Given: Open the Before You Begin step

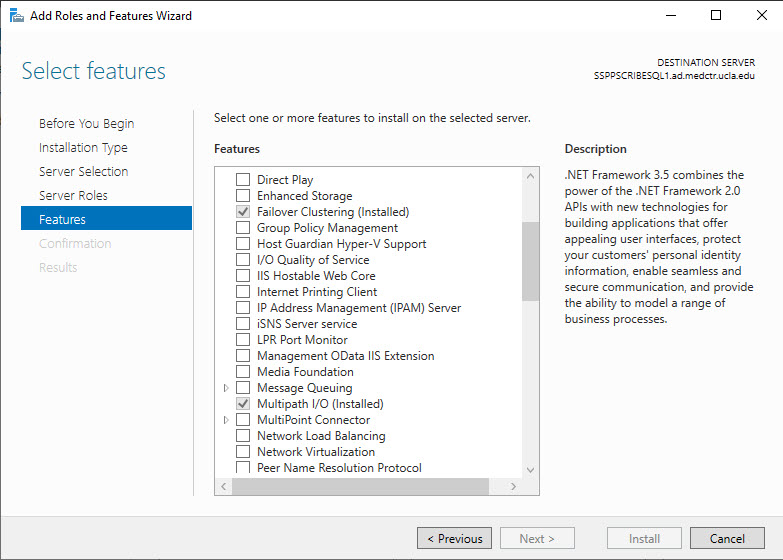Looking at the screenshot, I should (86, 123).
